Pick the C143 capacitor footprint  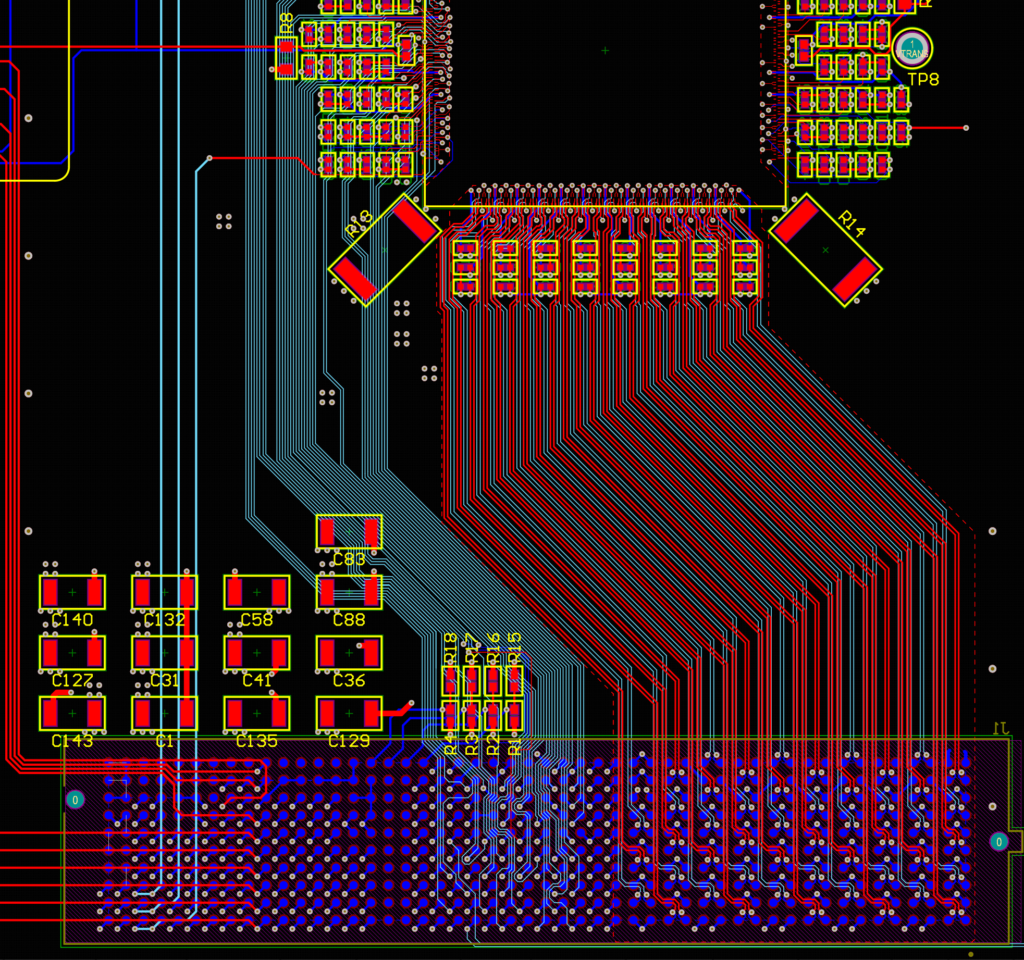(72, 713)
